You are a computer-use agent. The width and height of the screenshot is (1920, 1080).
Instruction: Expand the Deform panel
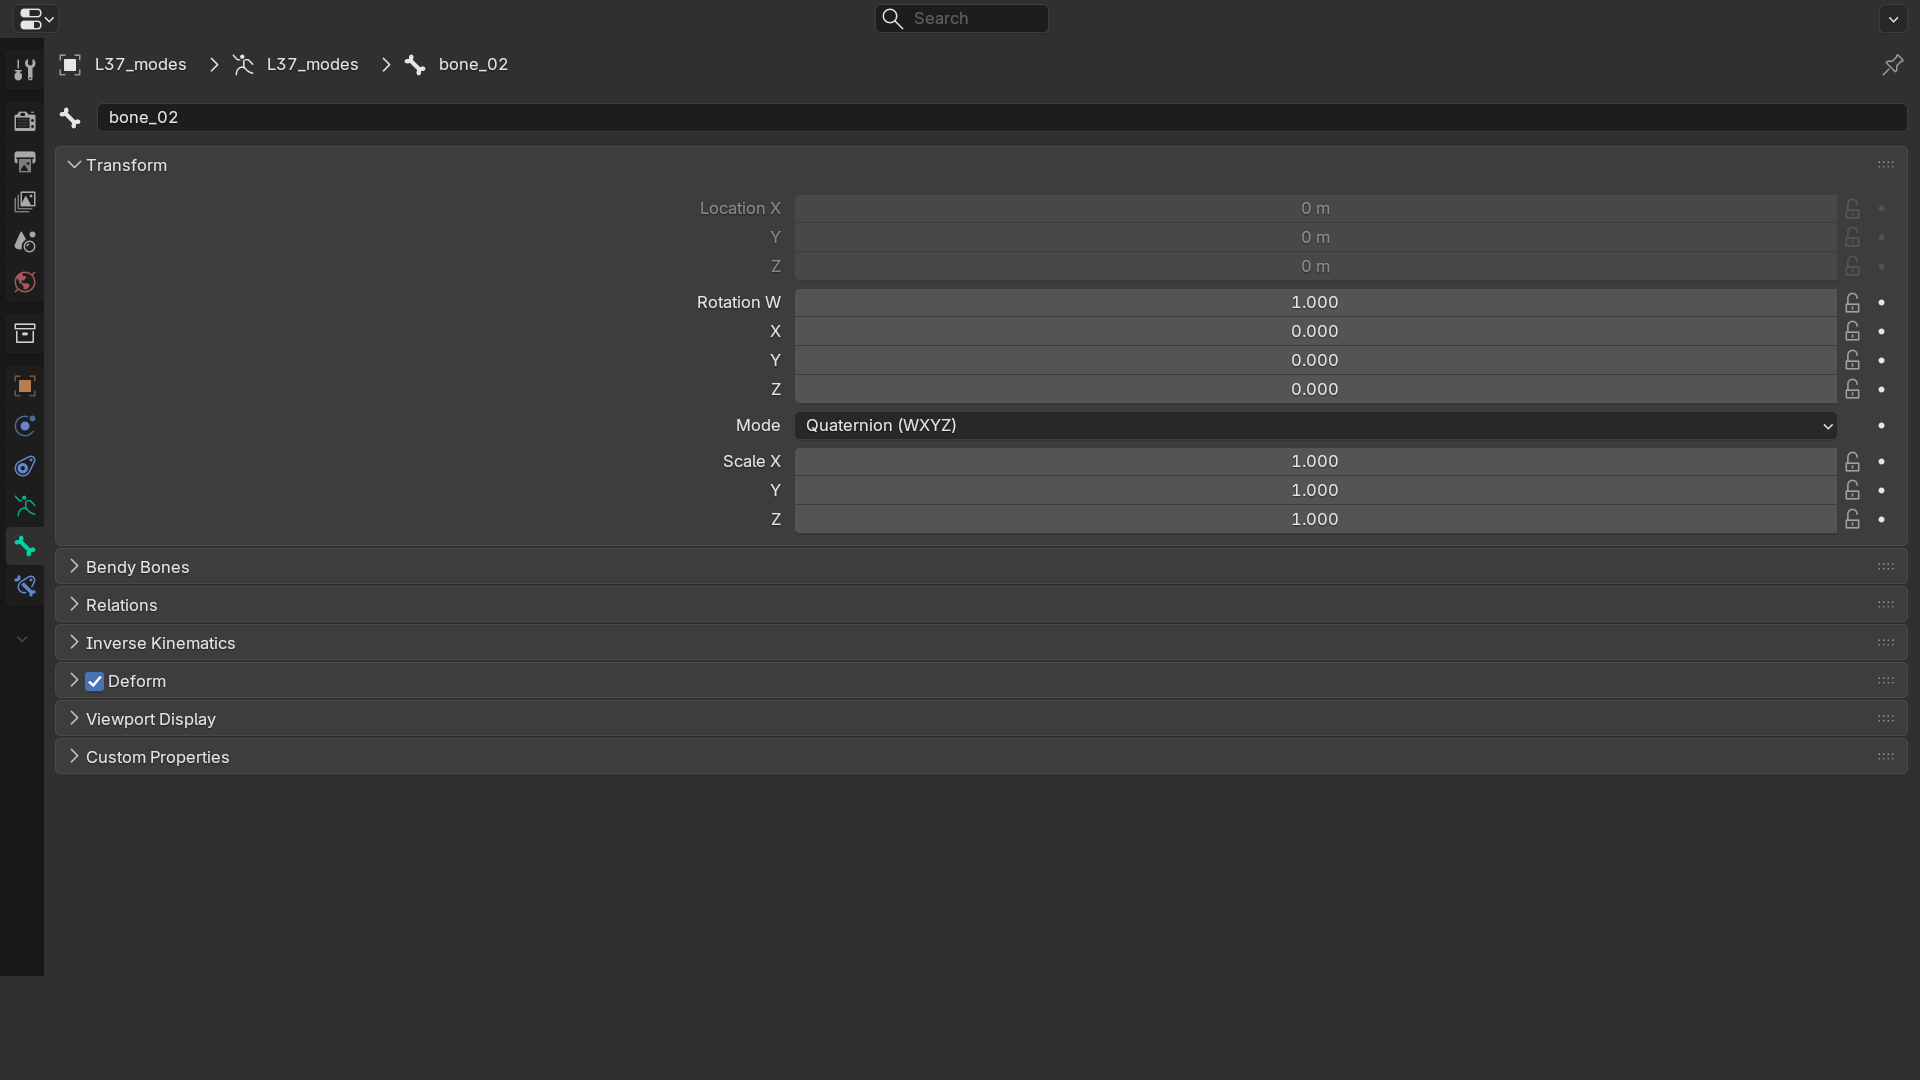(74, 681)
